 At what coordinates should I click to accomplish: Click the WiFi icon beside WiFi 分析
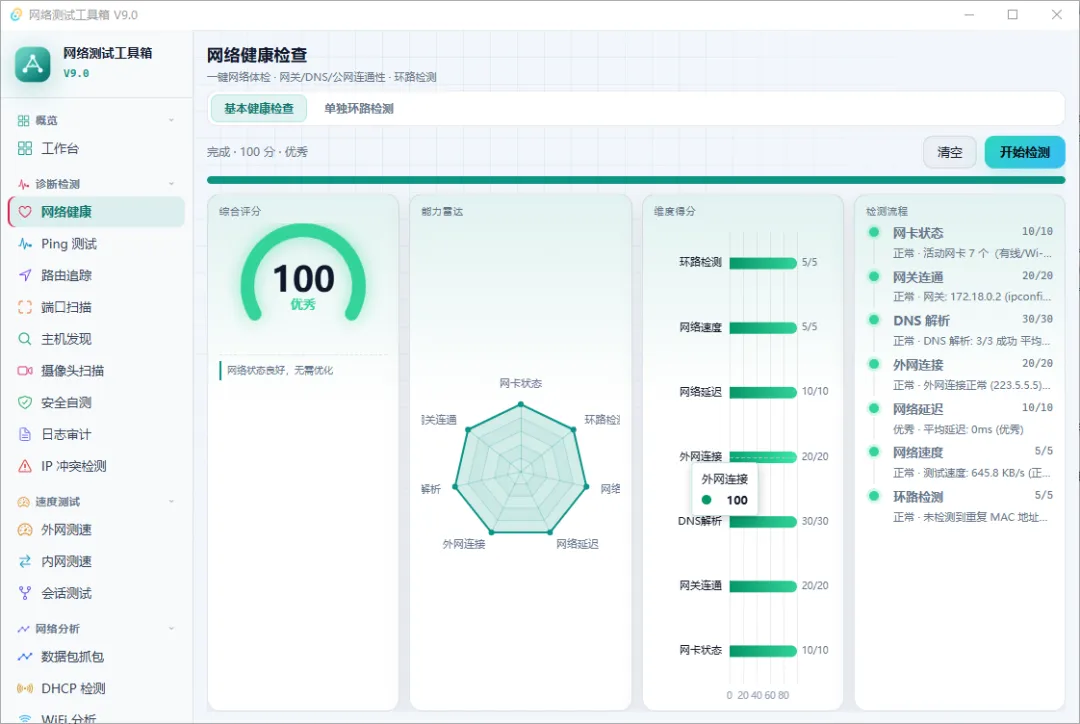[x=25, y=718]
